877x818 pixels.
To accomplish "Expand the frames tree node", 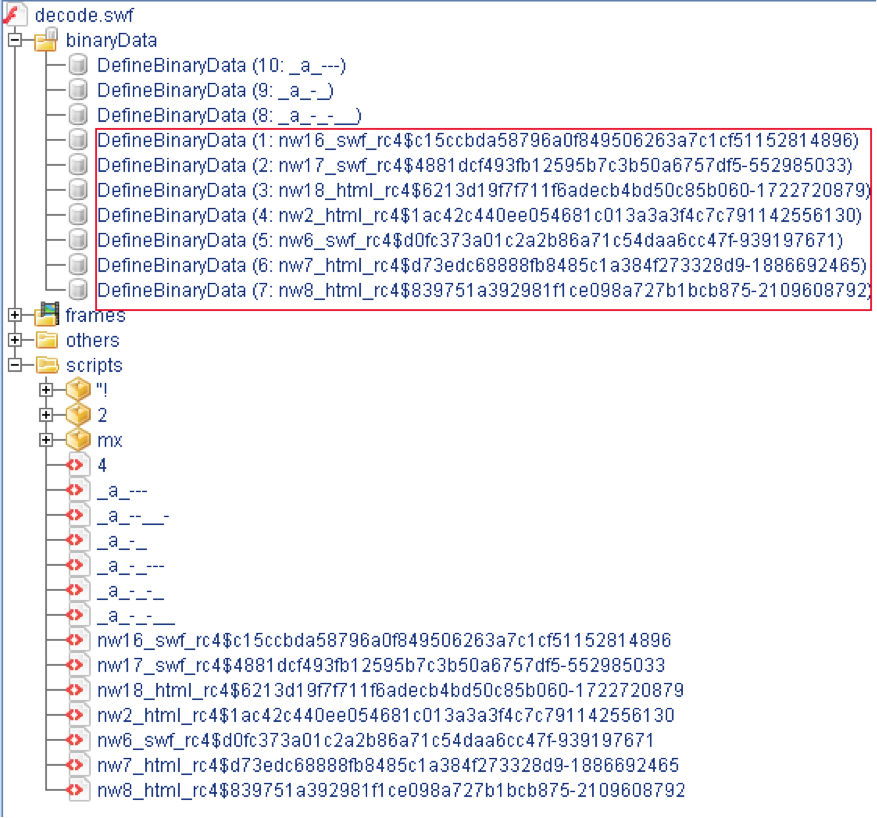I will click(15, 315).
